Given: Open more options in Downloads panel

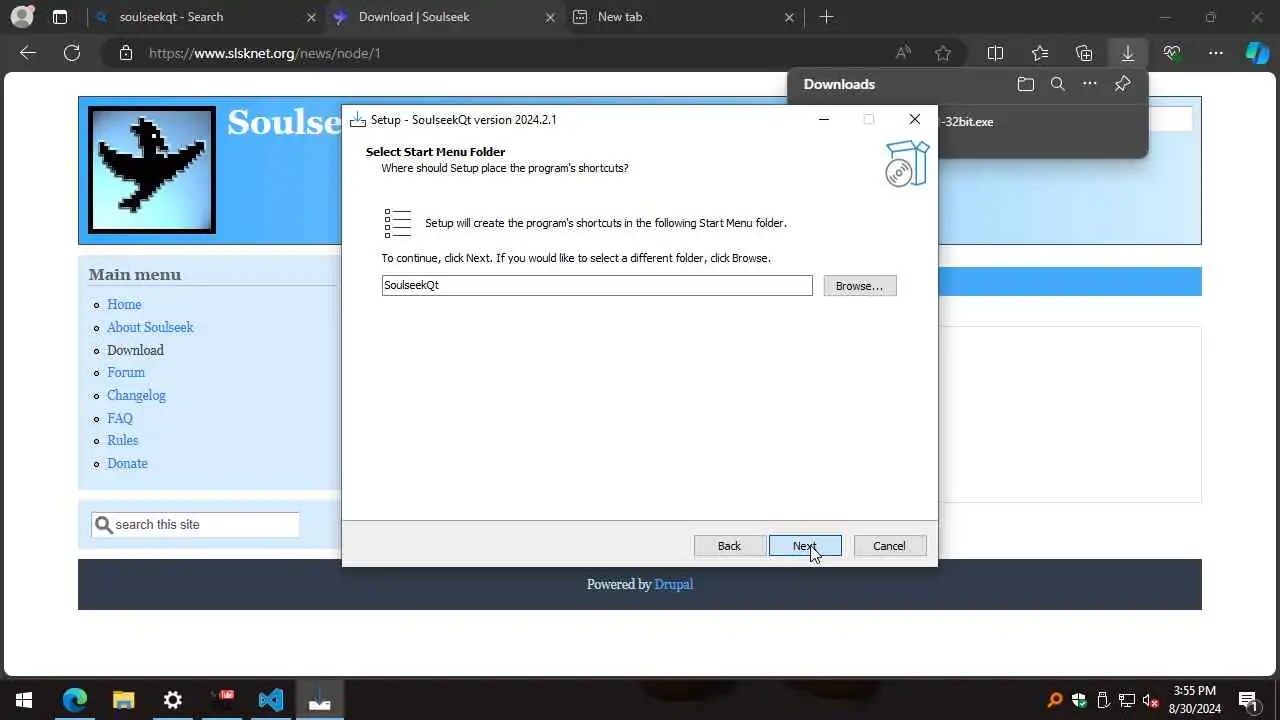Looking at the screenshot, I should [x=1089, y=84].
